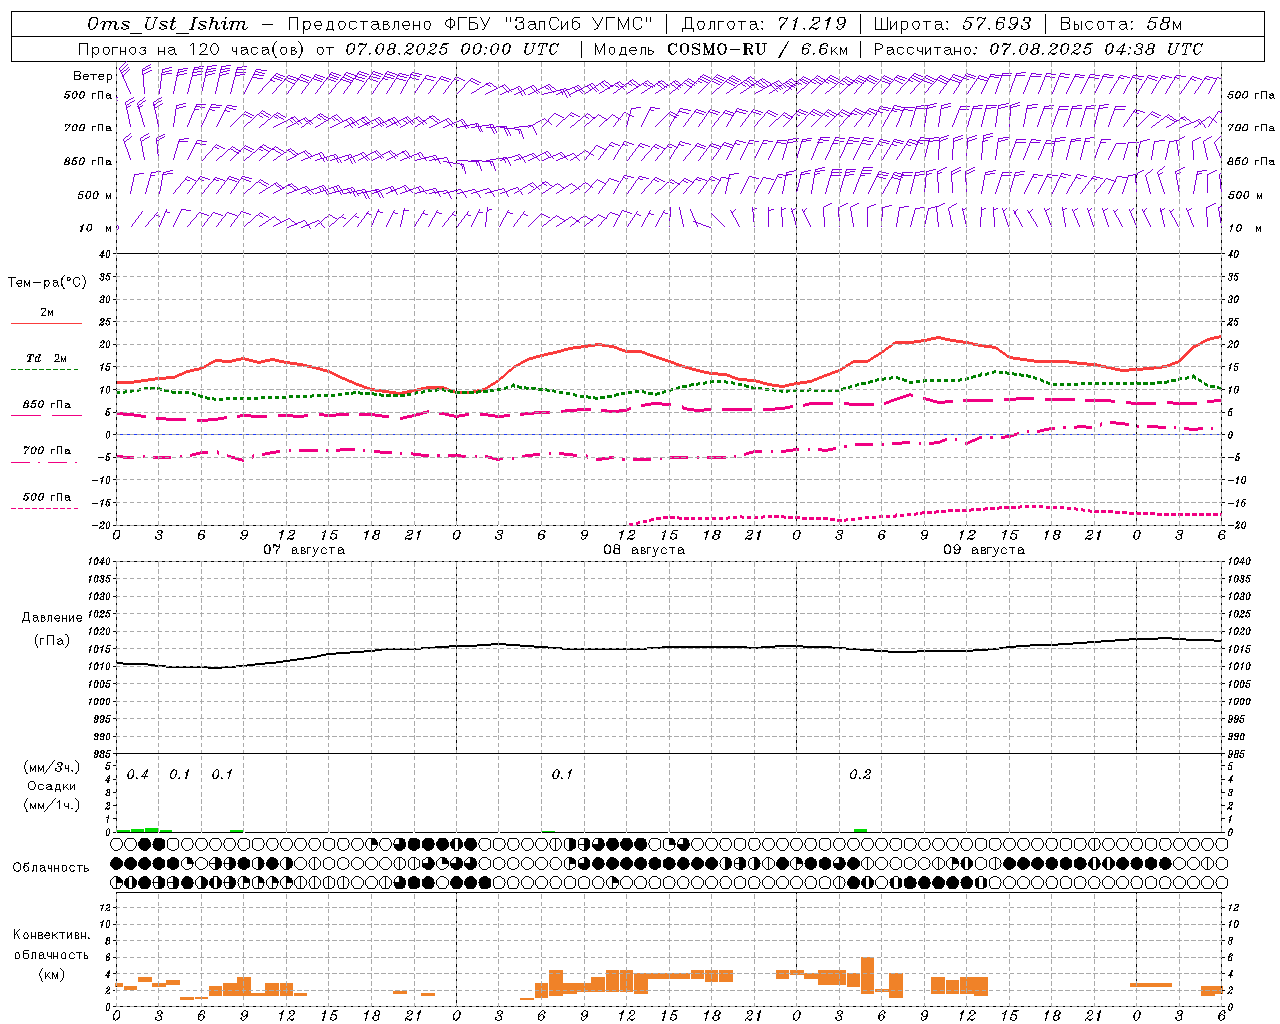This screenshot has width=1280, height=1024.
Task: Click the 'Модель COSMO-RU / 6.6км' label
Action: click(721, 49)
